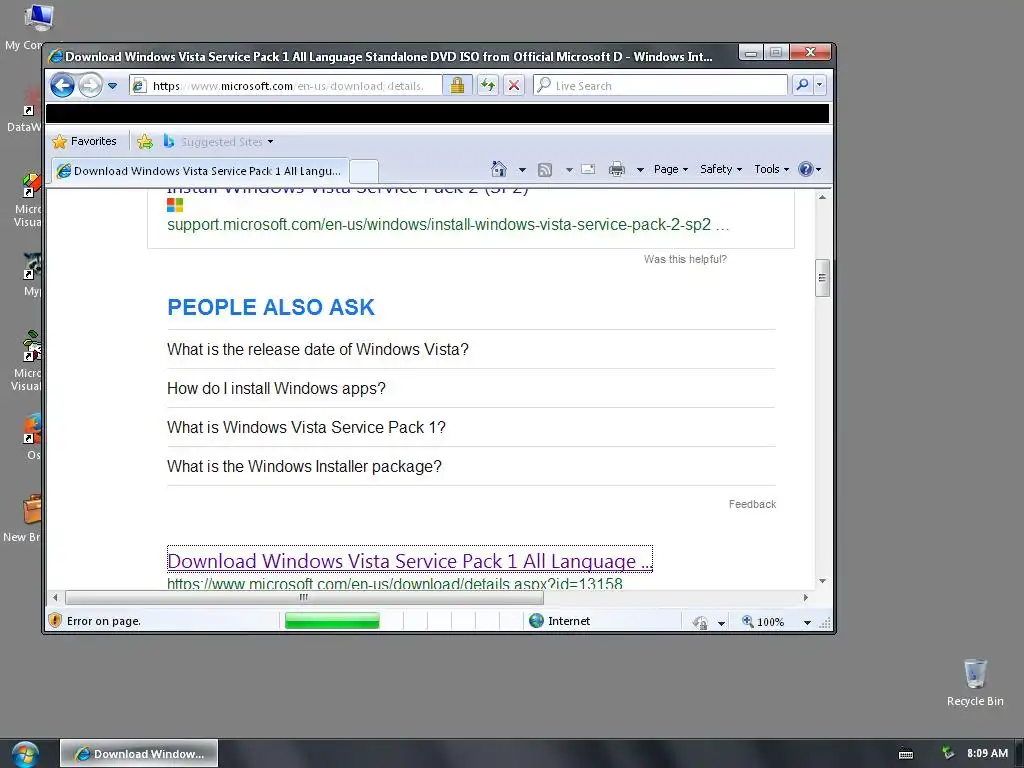Screen dimensions: 1024x768
Task: Click the vertical scrollbar down arrow
Action: (822, 581)
